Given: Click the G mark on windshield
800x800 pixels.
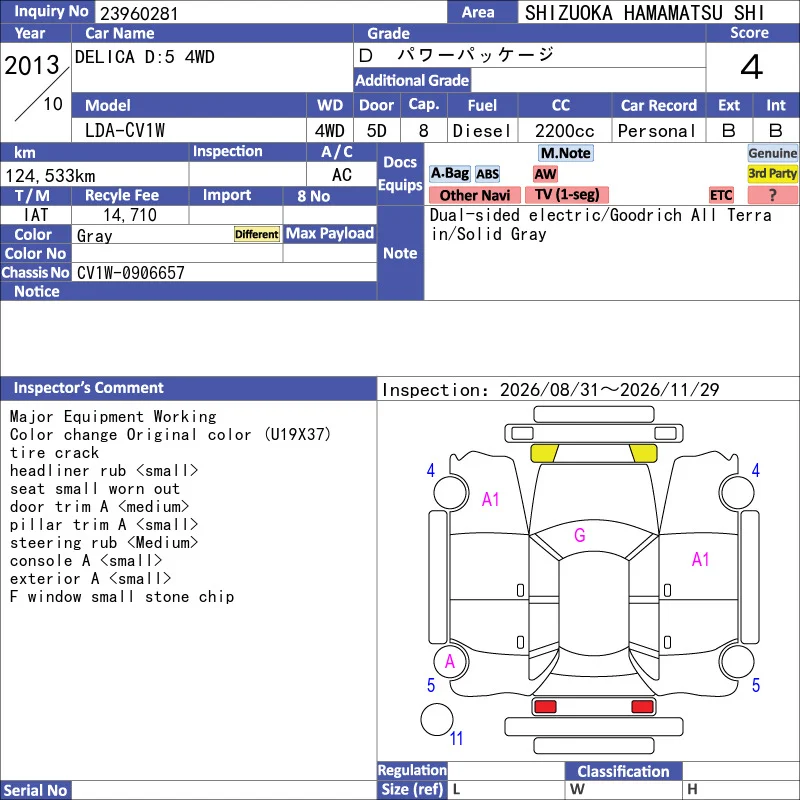Looking at the screenshot, I should 579,535.
